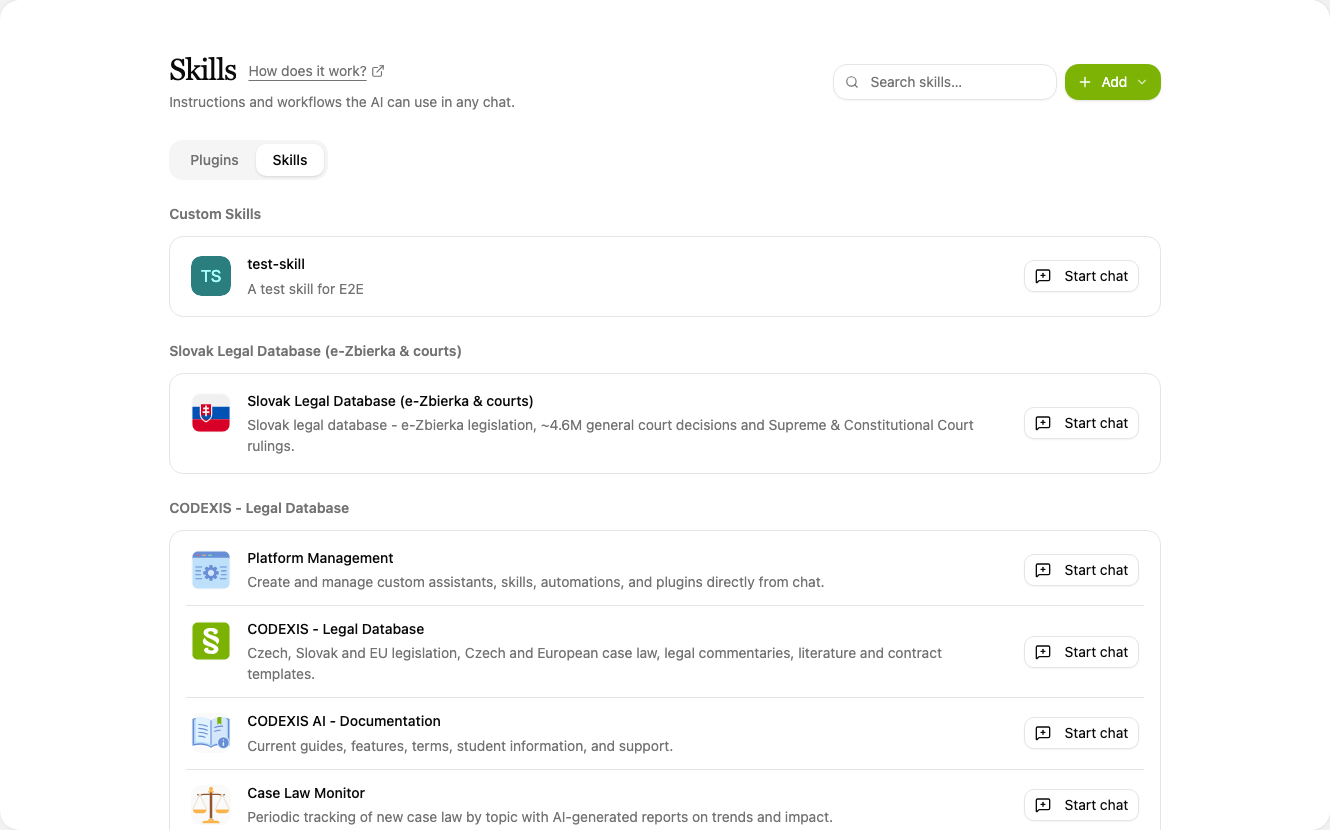Open the Add dropdown chevron
The height and width of the screenshot is (830, 1330).
coord(1142,82)
